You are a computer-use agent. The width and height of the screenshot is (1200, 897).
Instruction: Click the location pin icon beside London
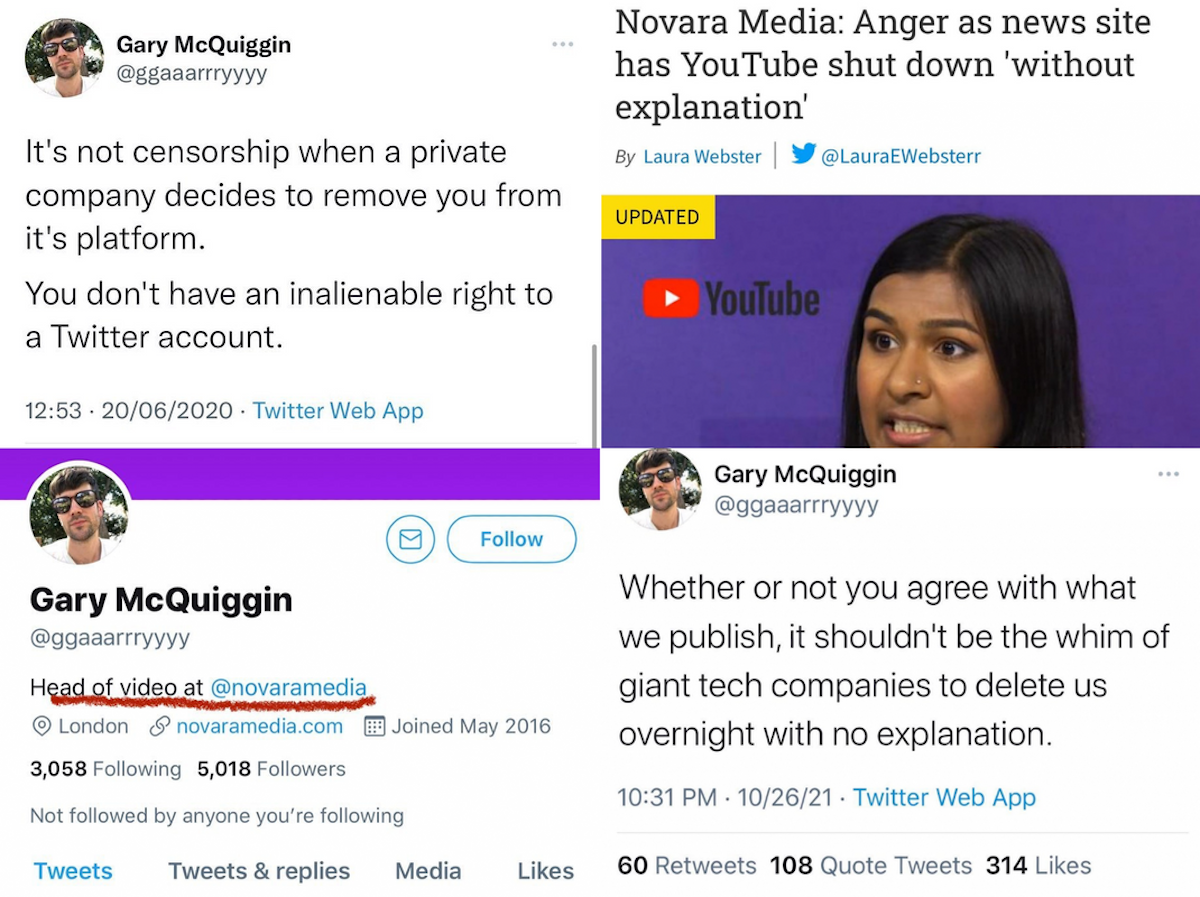click(42, 727)
